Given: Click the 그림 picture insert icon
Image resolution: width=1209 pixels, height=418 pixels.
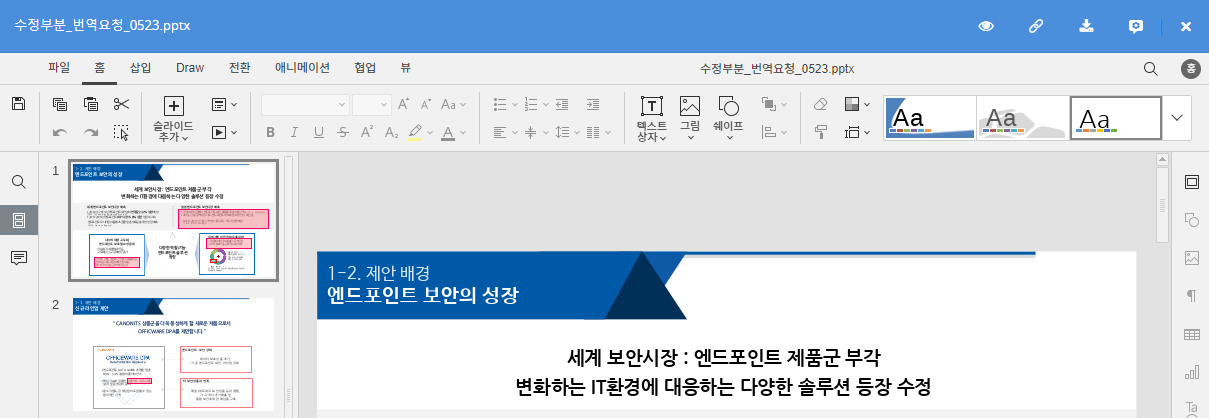Looking at the screenshot, I should tap(690, 118).
